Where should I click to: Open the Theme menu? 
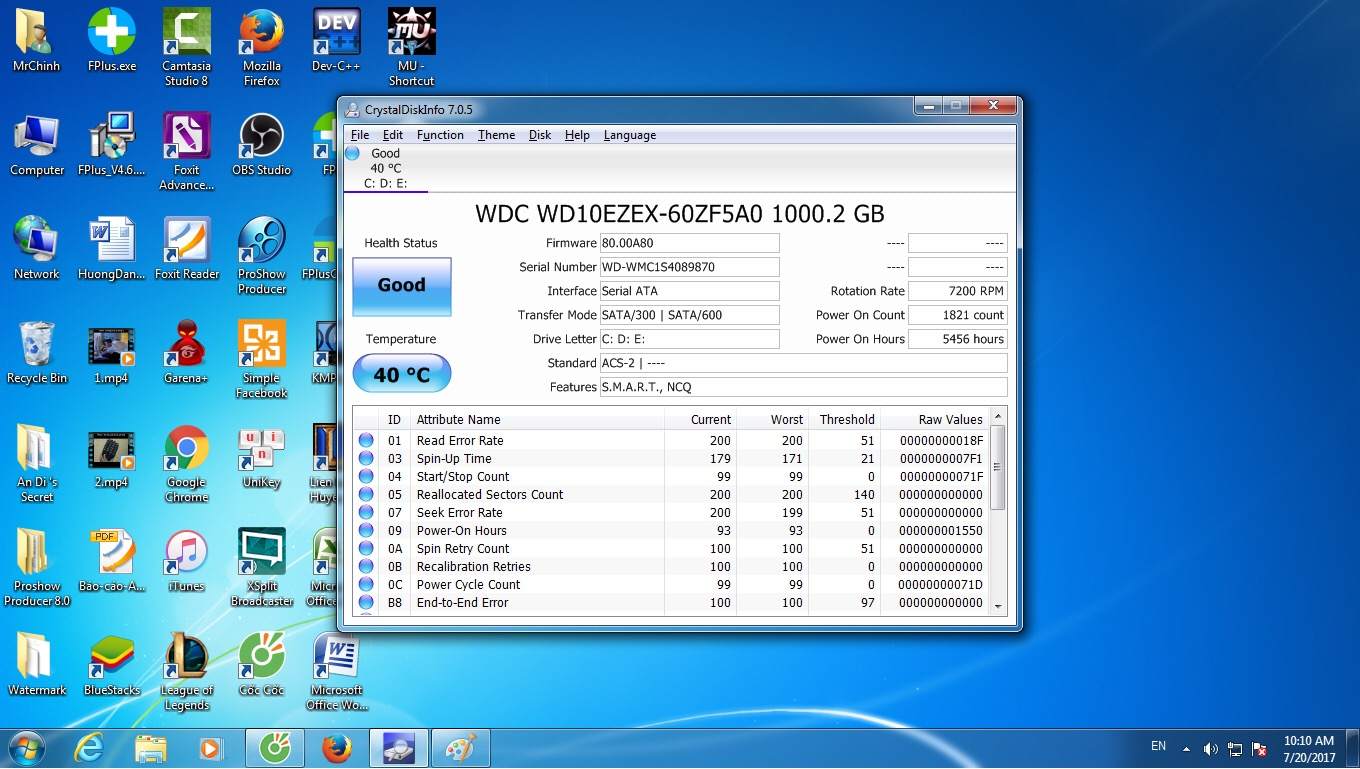click(496, 135)
